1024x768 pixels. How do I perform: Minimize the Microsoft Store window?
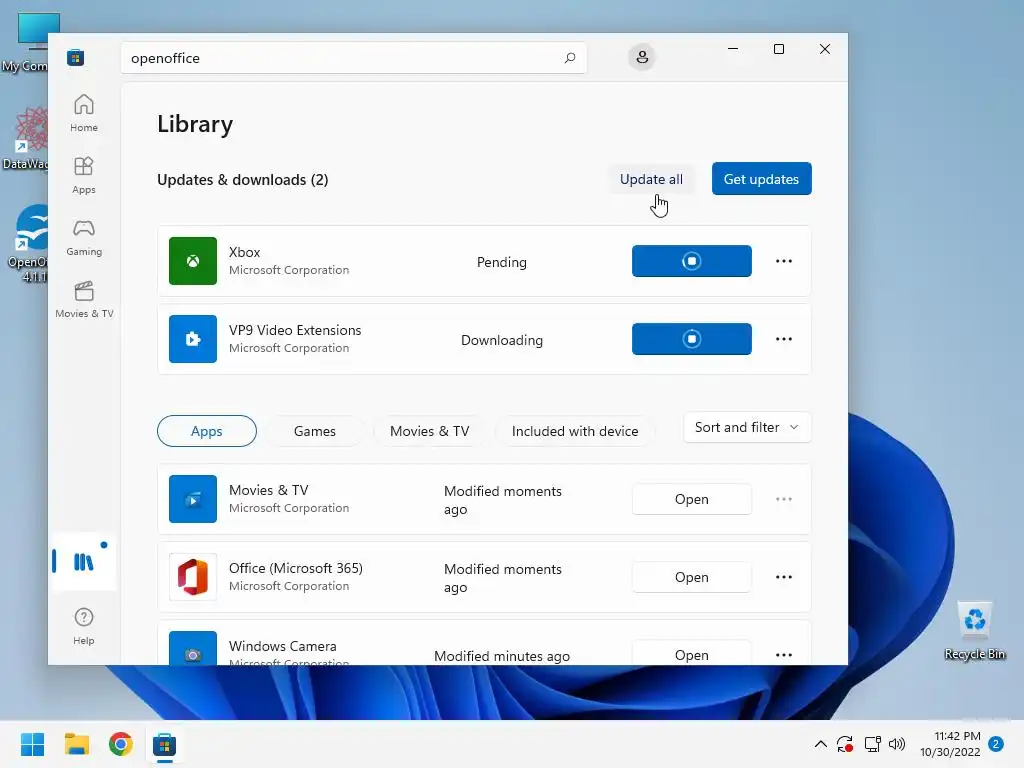(x=733, y=49)
